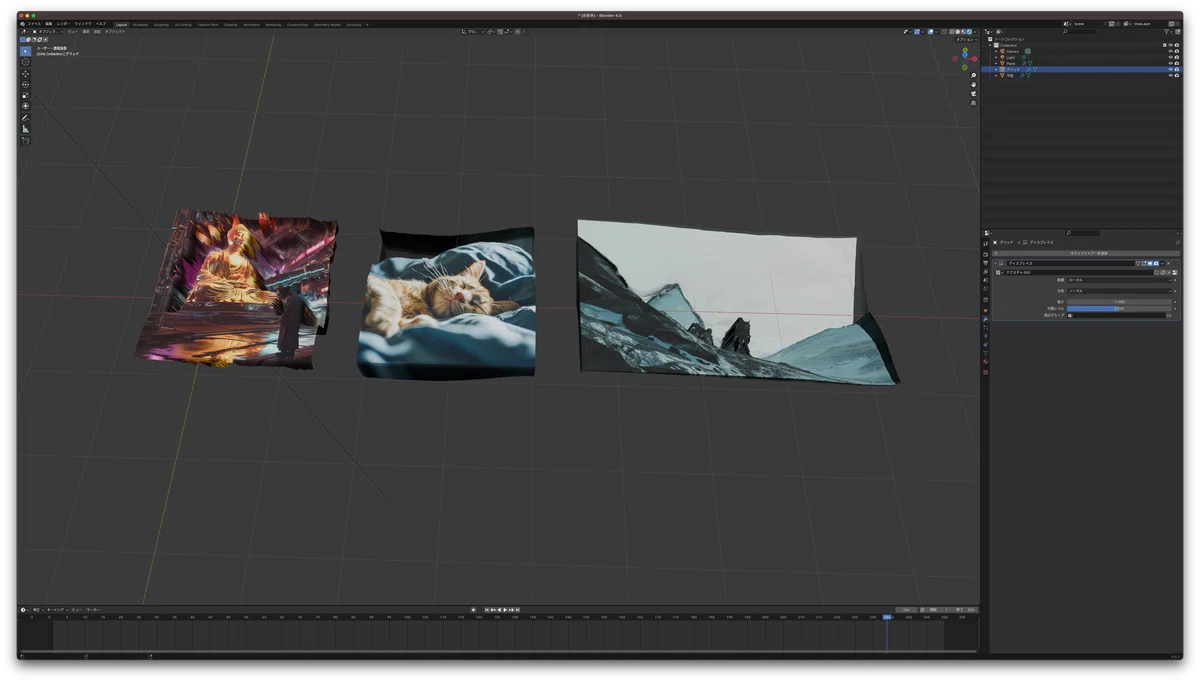Toggle Light object visibility eye
The image size is (1200, 682).
click(1170, 57)
